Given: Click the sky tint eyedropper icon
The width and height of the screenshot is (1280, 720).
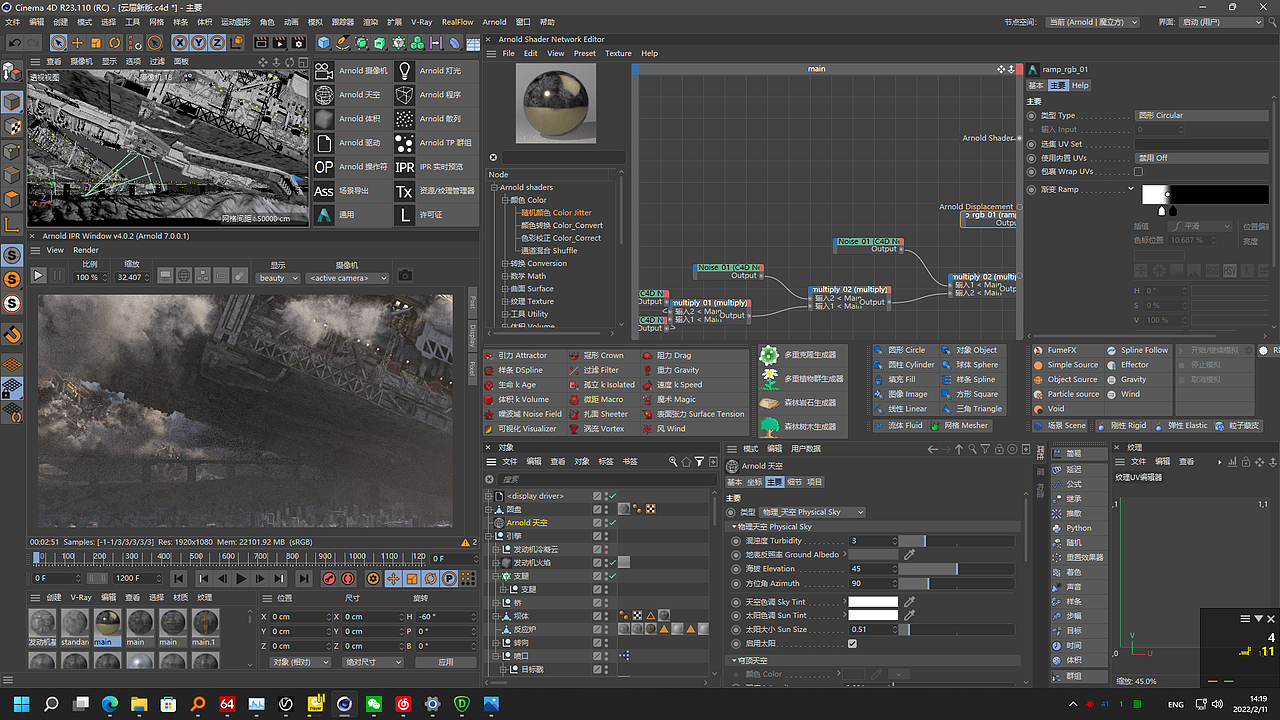Looking at the screenshot, I should pyautogui.click(x=909, y=602).
